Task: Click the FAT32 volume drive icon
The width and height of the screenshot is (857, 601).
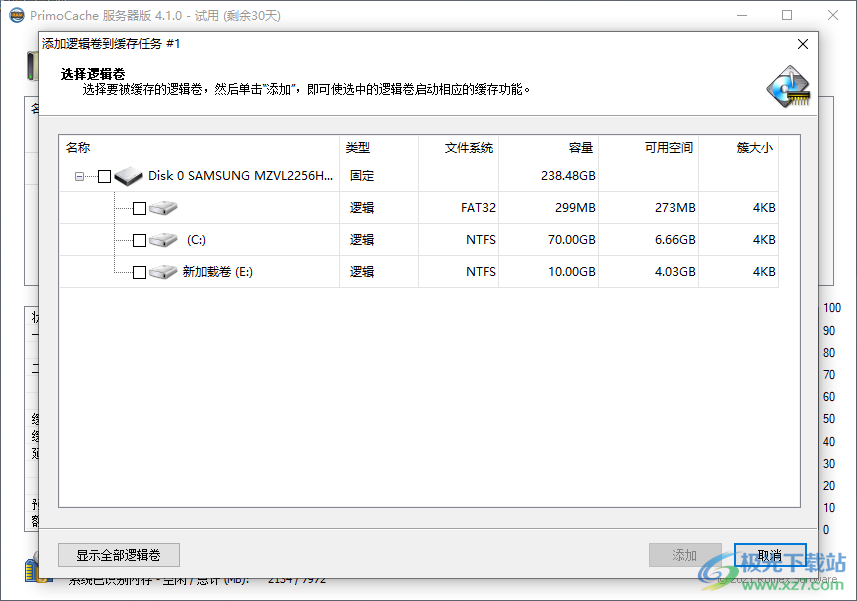Action: [x=163, y=208]
